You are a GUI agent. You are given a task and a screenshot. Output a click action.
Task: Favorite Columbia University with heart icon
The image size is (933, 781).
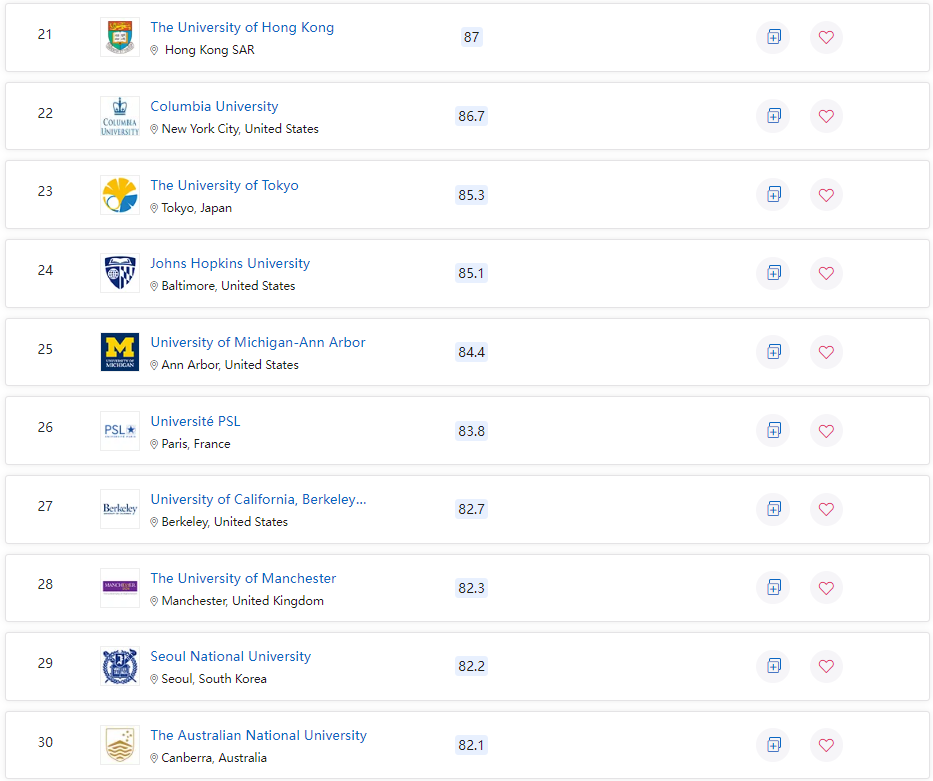pos(826,116)
